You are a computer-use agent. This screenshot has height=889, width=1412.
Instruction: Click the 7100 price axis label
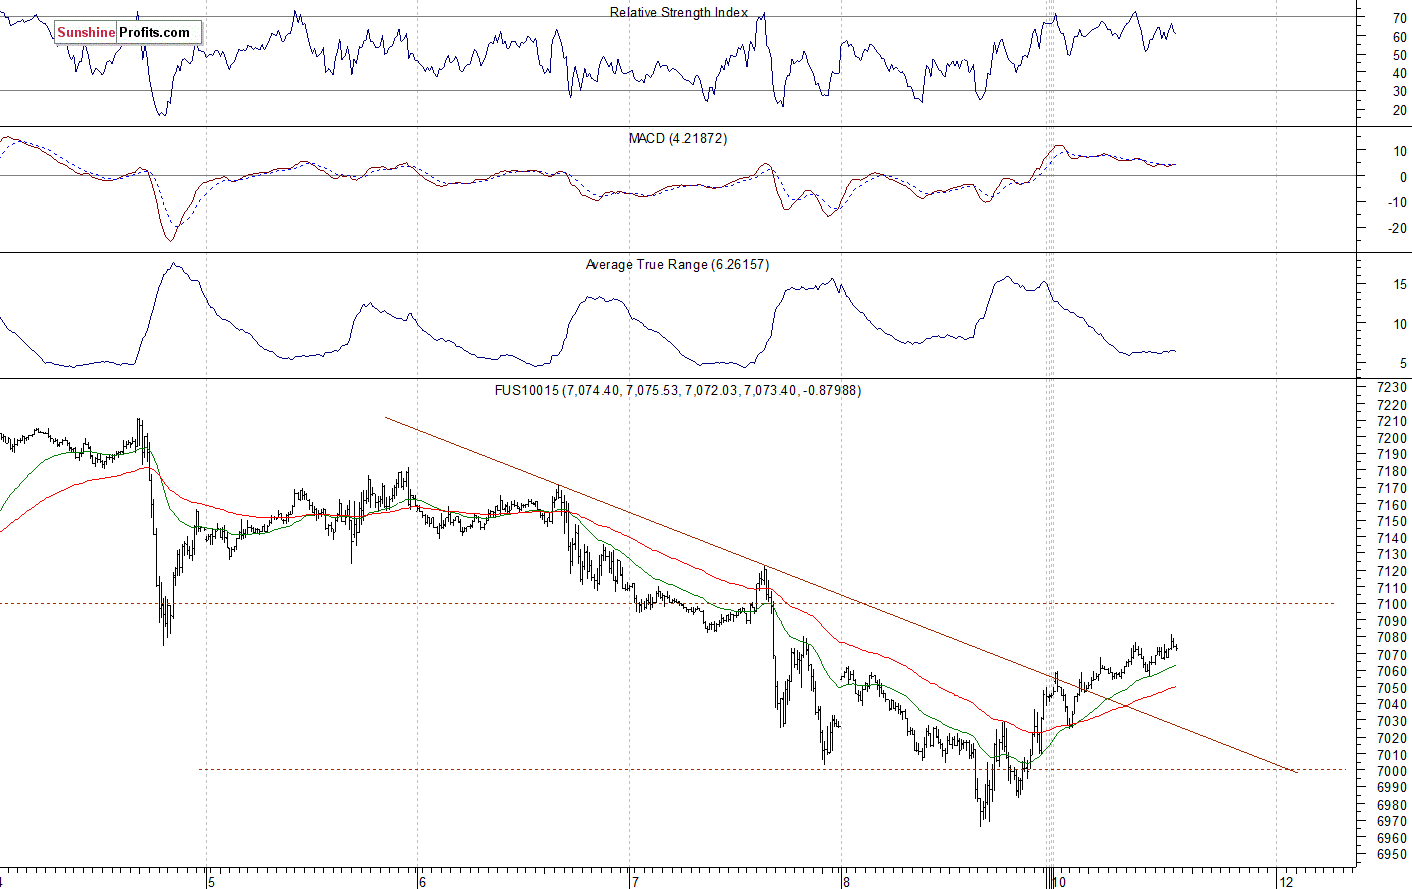[1391, 604]
